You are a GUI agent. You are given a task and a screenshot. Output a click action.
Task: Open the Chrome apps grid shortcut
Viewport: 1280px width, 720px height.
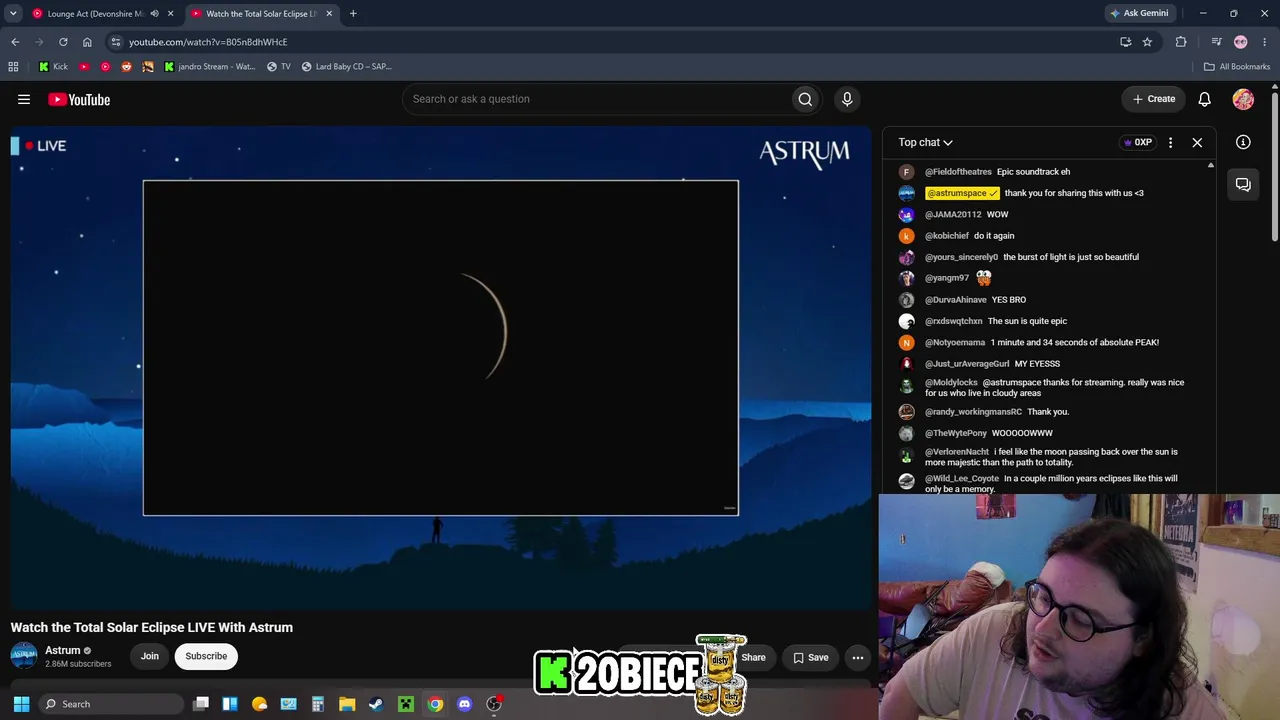13,67
